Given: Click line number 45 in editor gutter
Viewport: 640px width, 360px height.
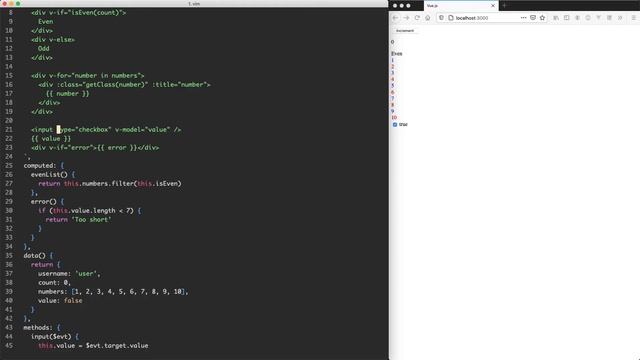Looking at the screenshot, I should tap(9, 346).
